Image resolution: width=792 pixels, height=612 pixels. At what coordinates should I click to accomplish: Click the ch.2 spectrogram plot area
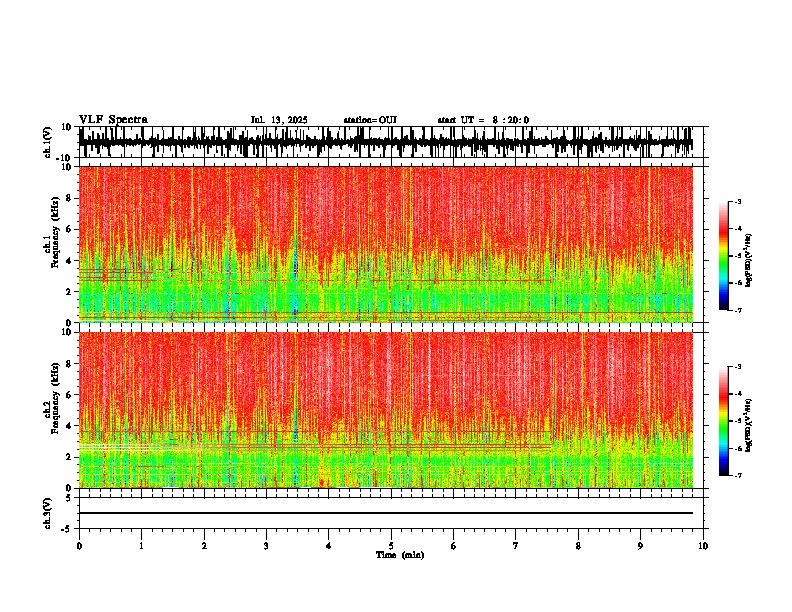[x=386, y=410]
